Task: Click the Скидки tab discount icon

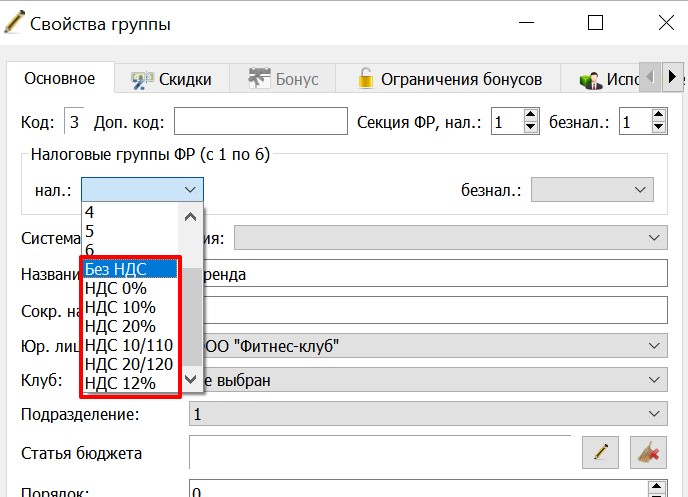Action: 142,80
